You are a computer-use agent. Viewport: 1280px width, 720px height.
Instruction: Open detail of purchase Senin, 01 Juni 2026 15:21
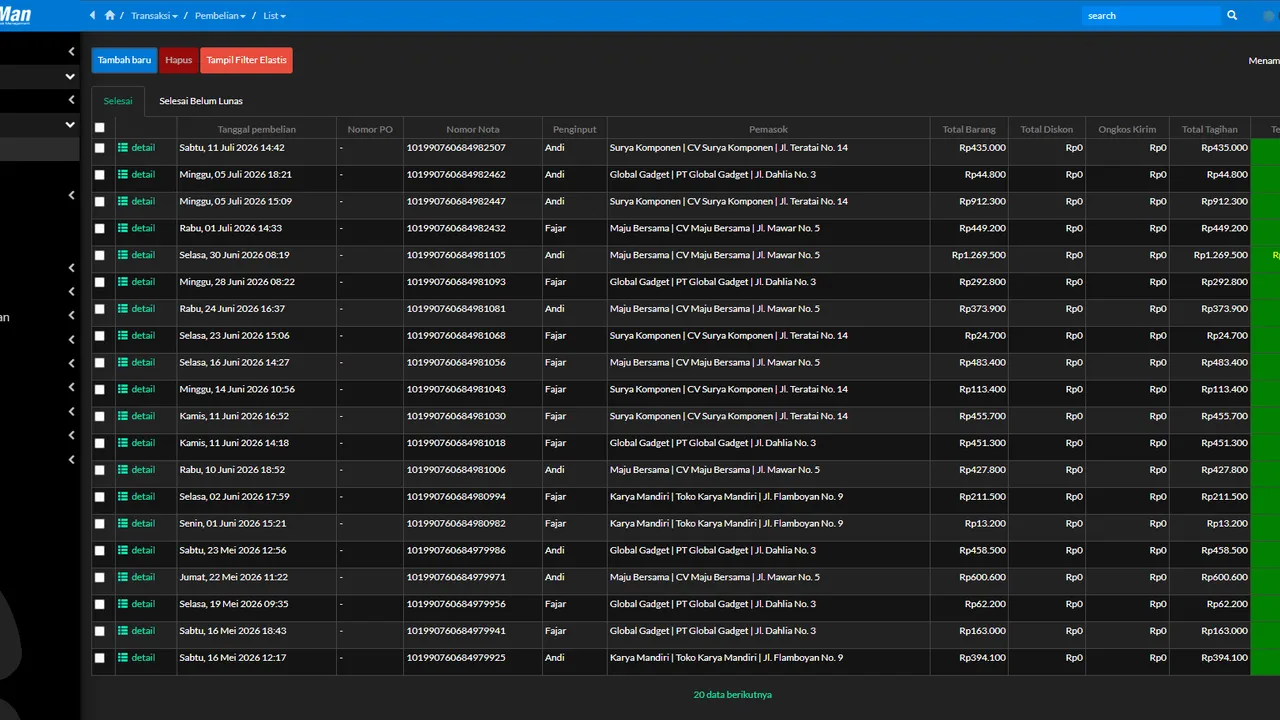tap(136, 524)
